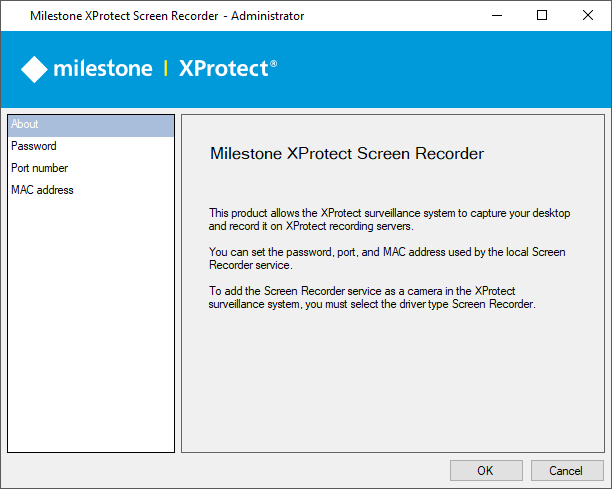Image resolution: width=612 pixels, height=489 pixels.
Task: Click Cancel to discard changes
Action: pyautogui.click(x=566, y=470)
